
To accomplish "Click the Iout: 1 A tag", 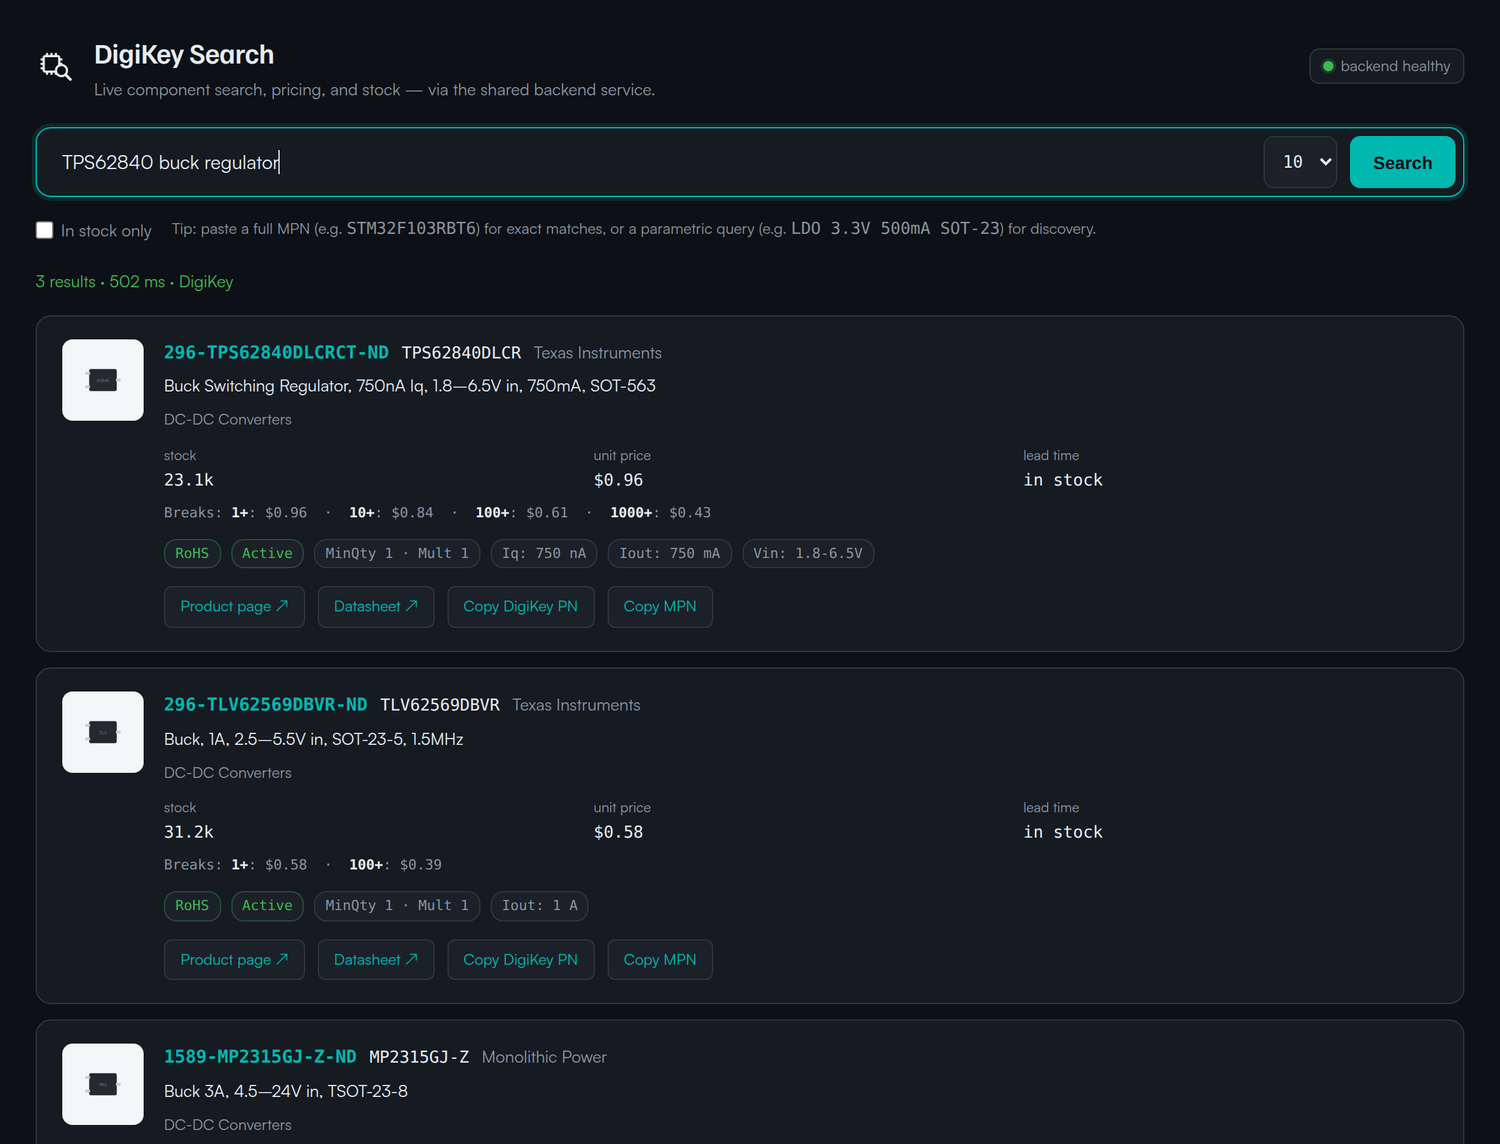I will [x=540, y=905].
